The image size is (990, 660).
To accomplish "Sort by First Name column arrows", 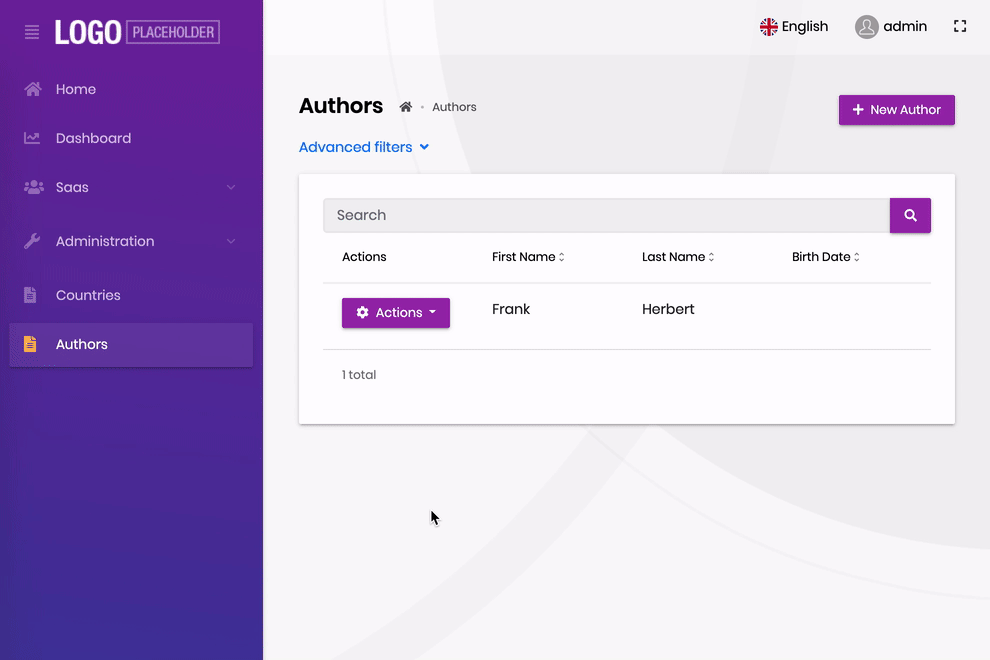I will [561, 257].
